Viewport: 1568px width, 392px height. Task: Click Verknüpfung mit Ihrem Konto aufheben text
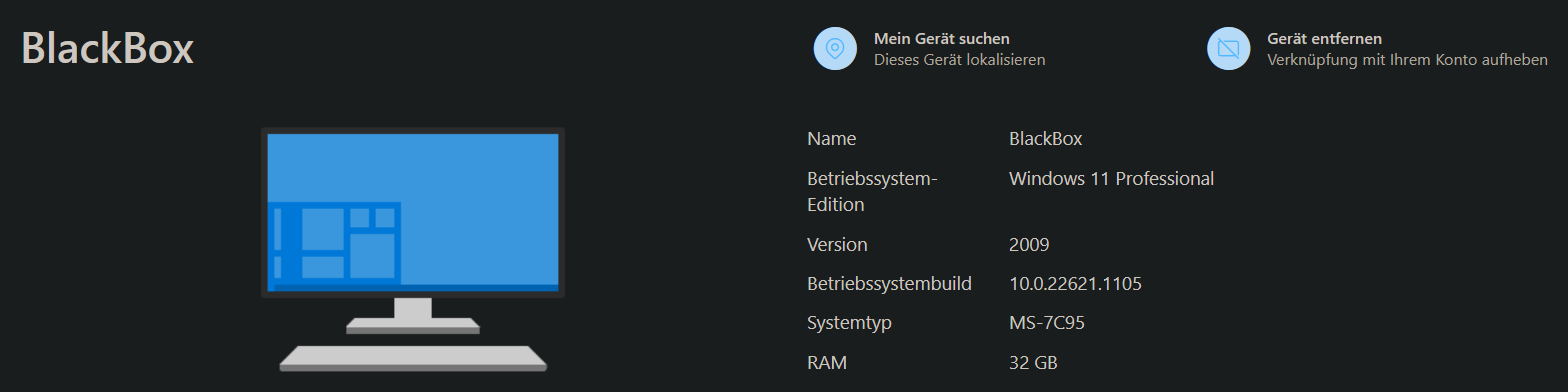pyautogui.click(x=1407, y=60)
